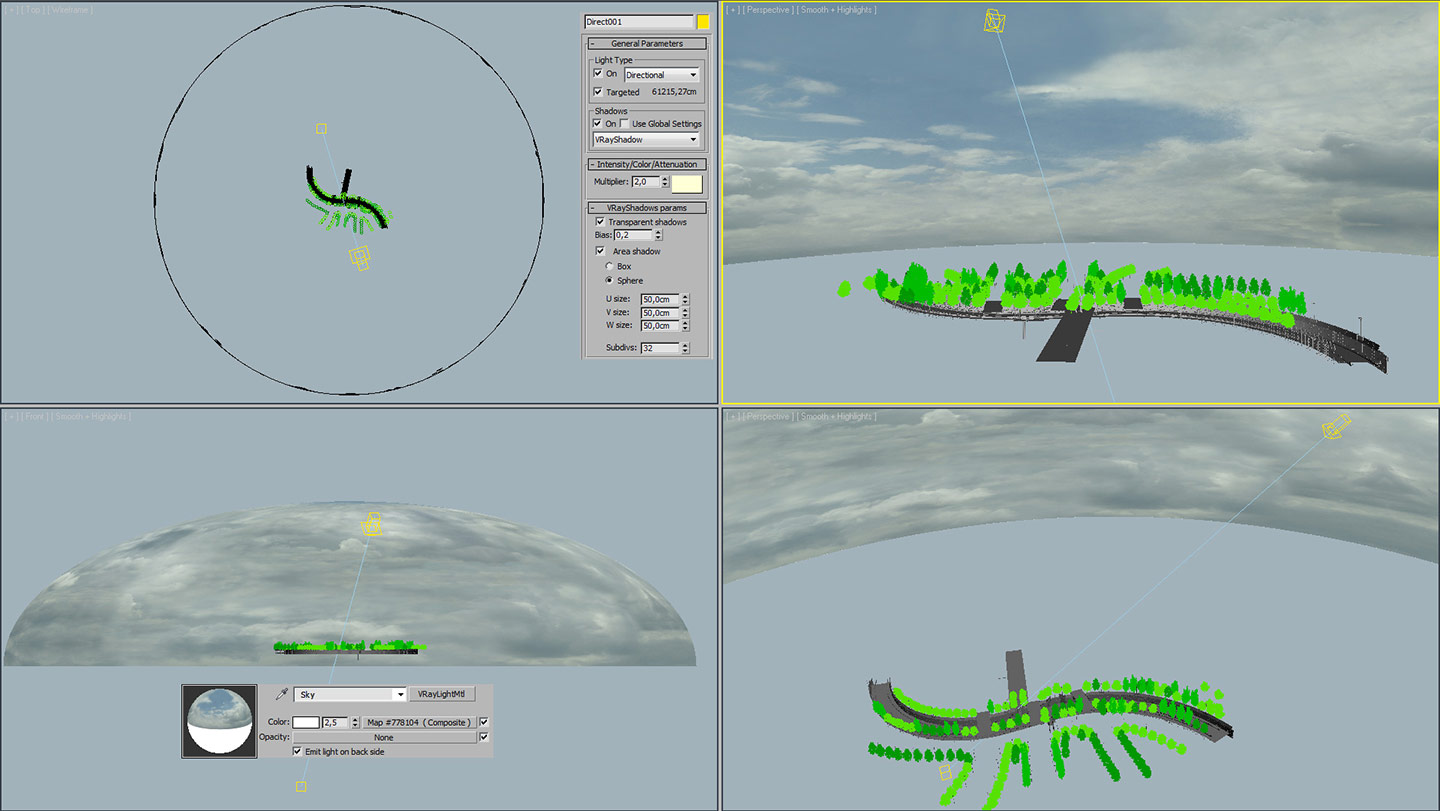The width and height of the screenshot is (1440, 811).
Task: Click the spinner next to the 2,5 color multiplier
Action: click(356, 722)
